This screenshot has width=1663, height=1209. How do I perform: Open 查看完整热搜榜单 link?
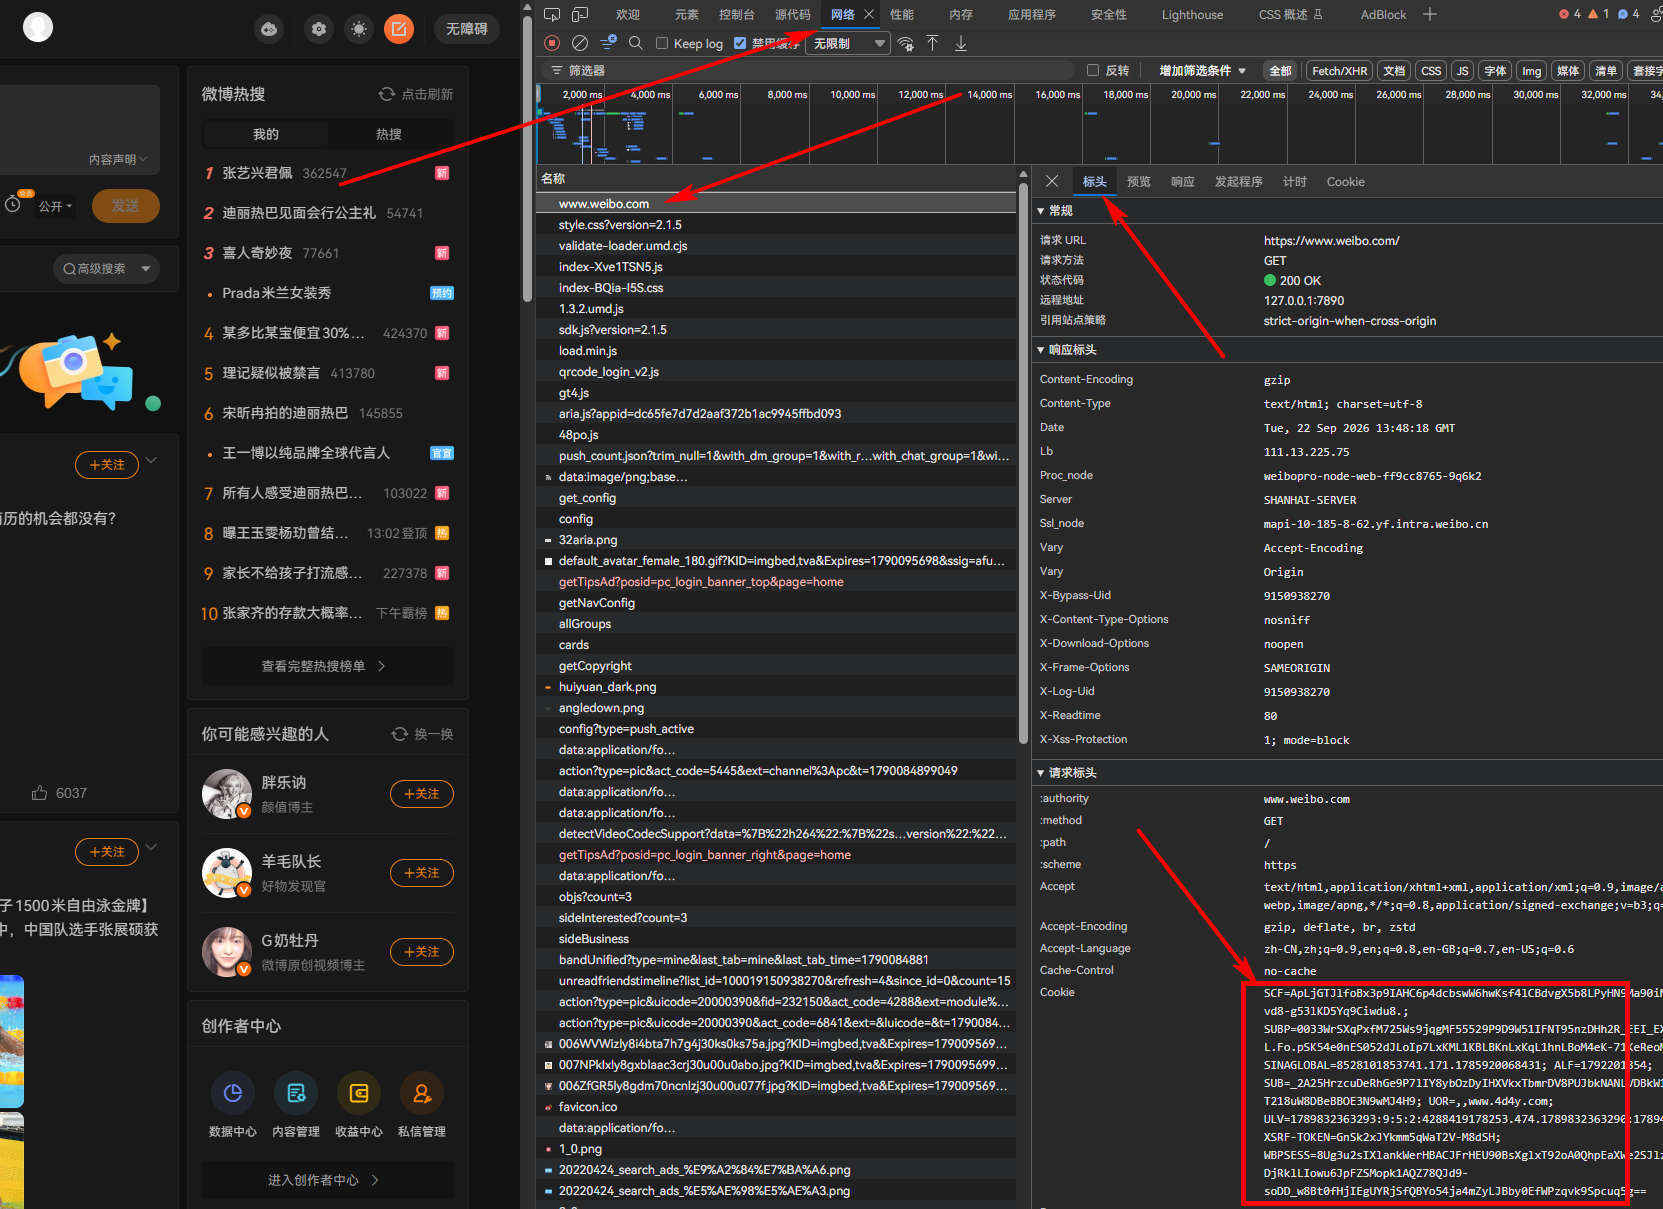(x=324, y=666)
